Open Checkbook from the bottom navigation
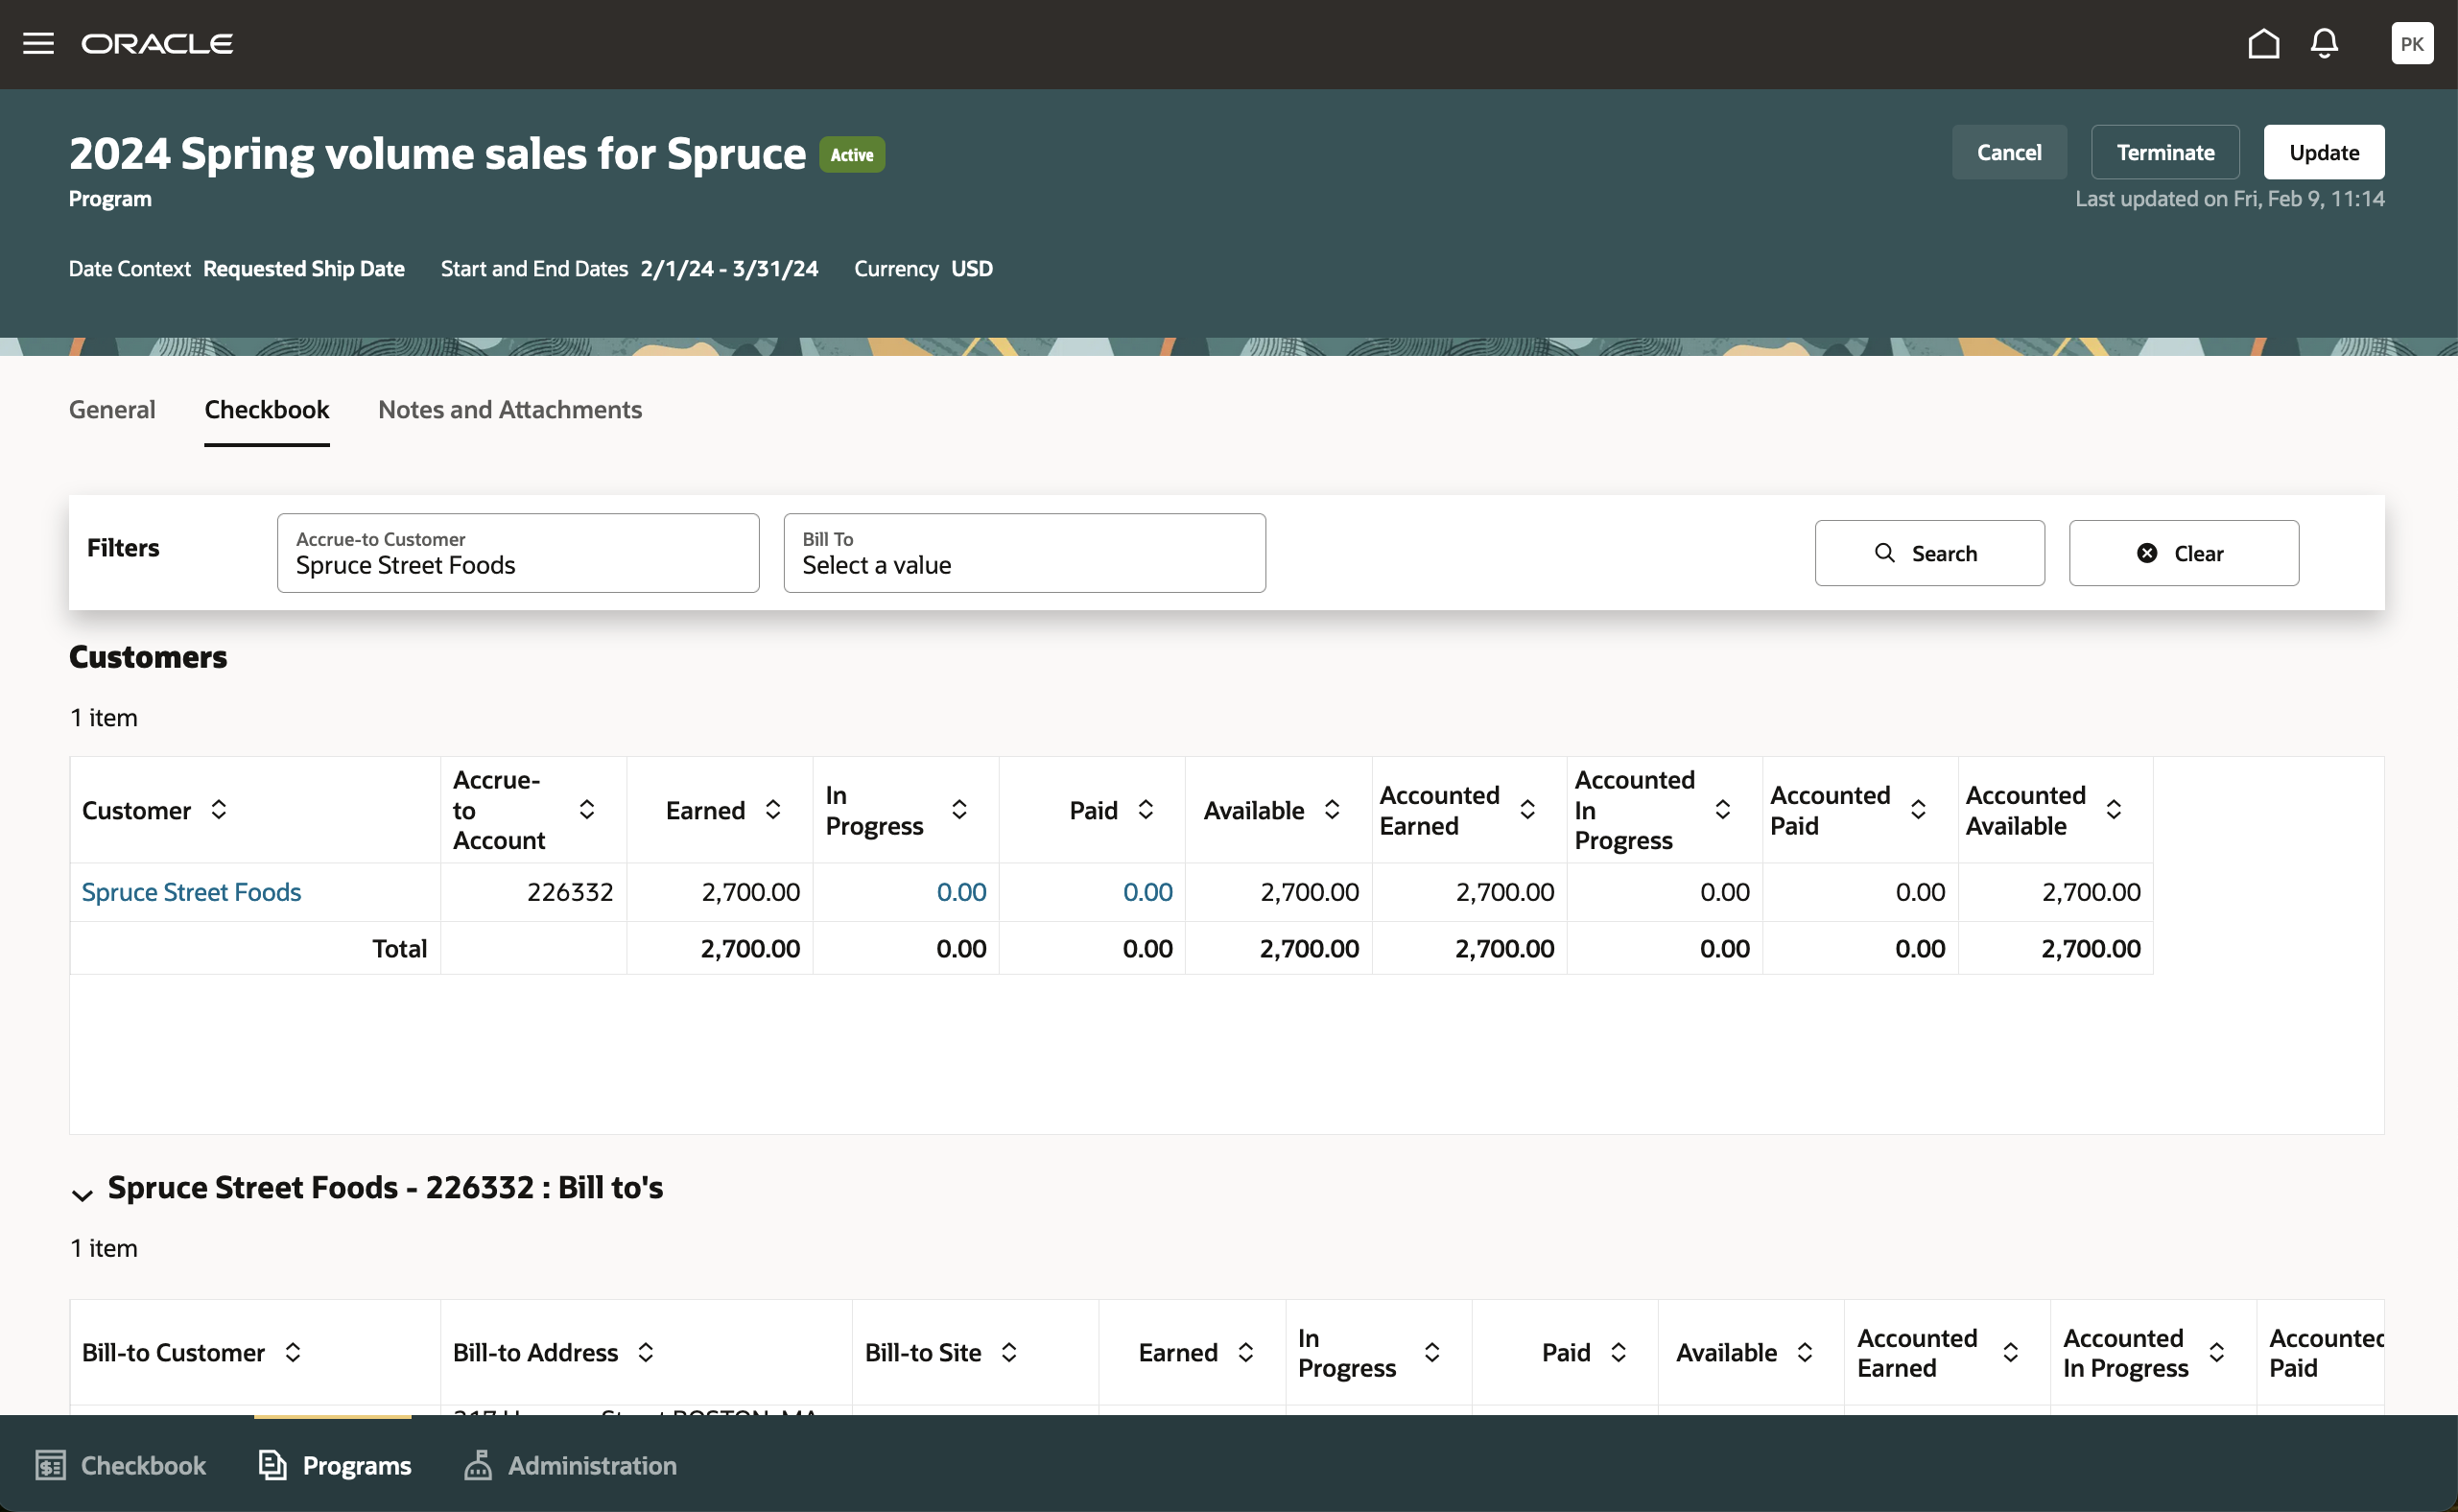2458x1512 pixels. tap(120, 1464)
